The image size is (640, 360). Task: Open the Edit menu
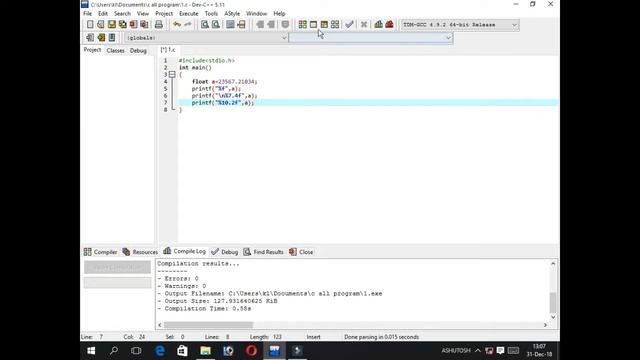click(x=103, y=13)
